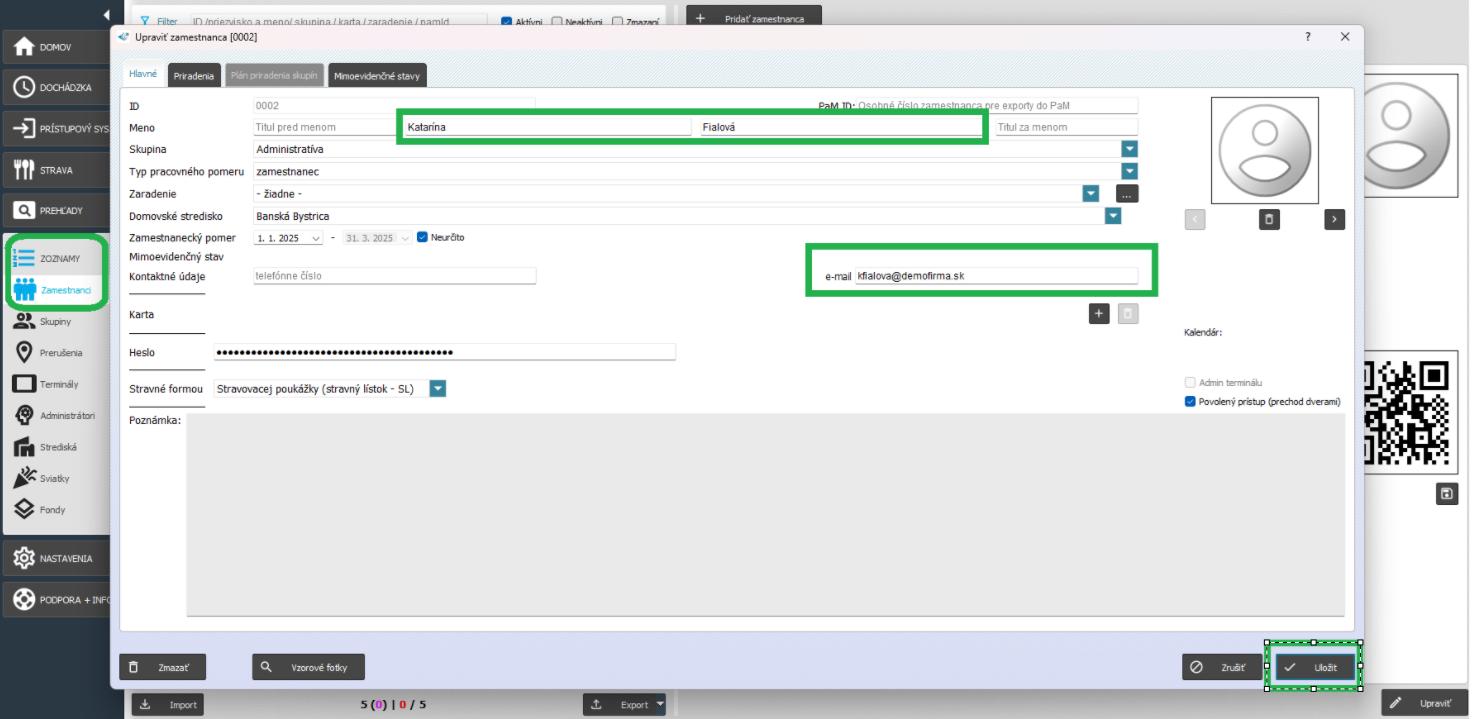Toggle the Neaktívni filter checkbox

[558, 21]
